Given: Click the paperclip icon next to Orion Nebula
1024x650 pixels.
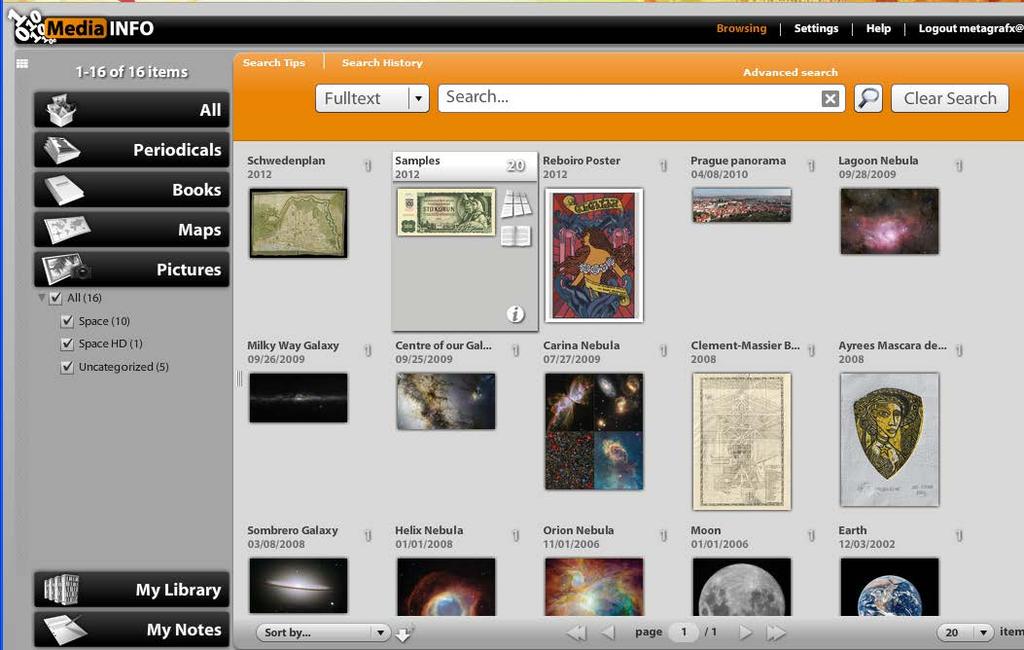Looking at the screenshot, I should [664, 536].
